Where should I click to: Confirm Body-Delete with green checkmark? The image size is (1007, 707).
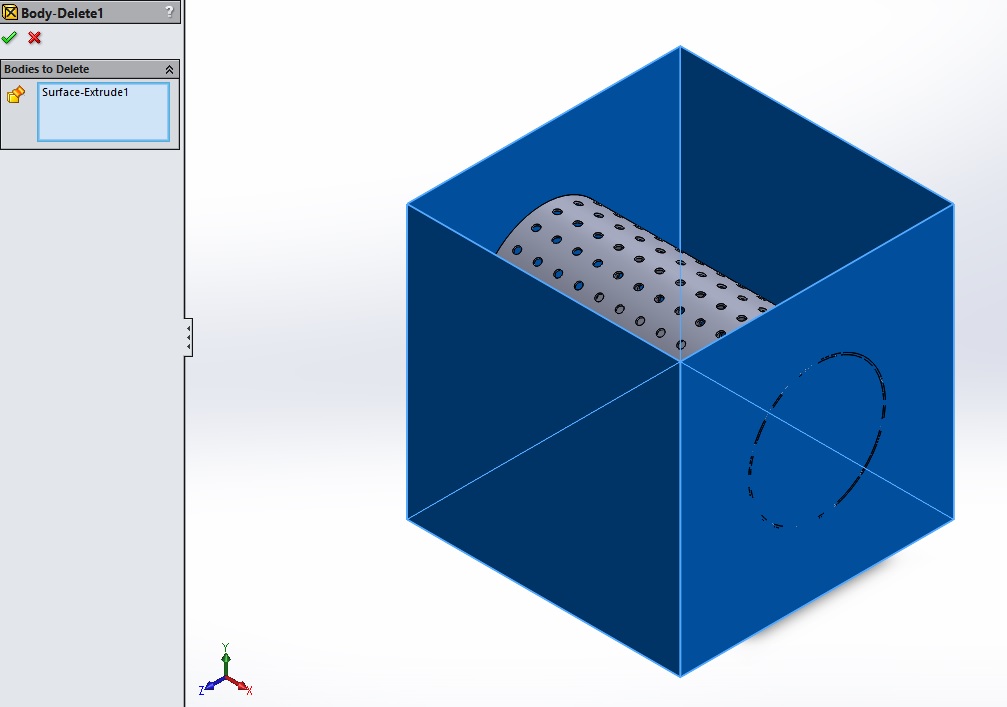(10, 37)
